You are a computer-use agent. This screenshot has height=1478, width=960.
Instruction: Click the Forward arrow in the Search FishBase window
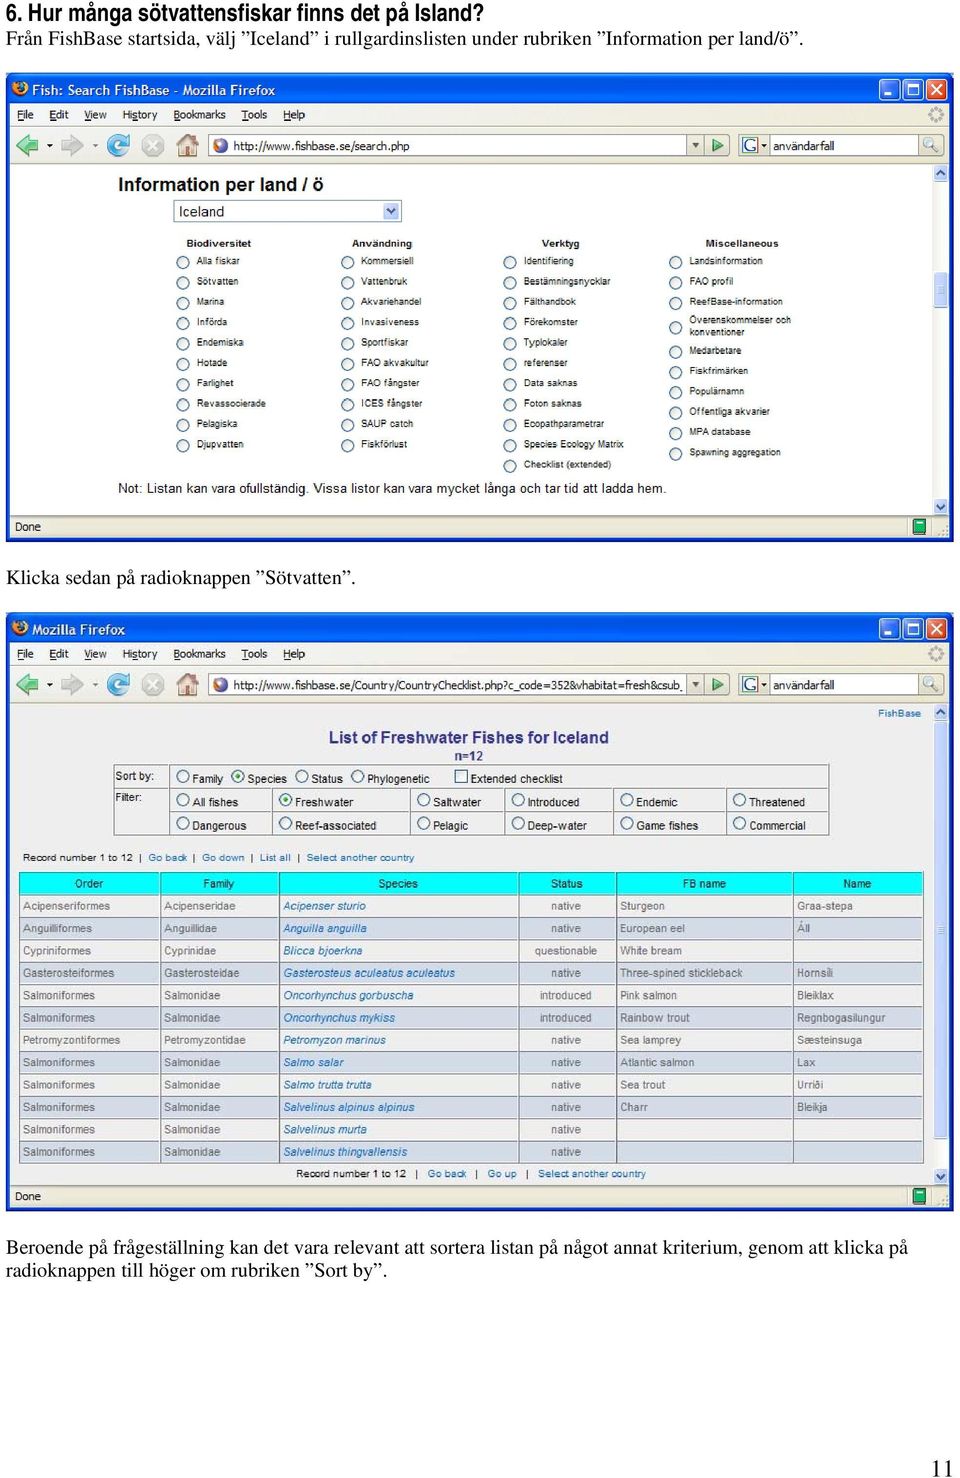point(71,146)
